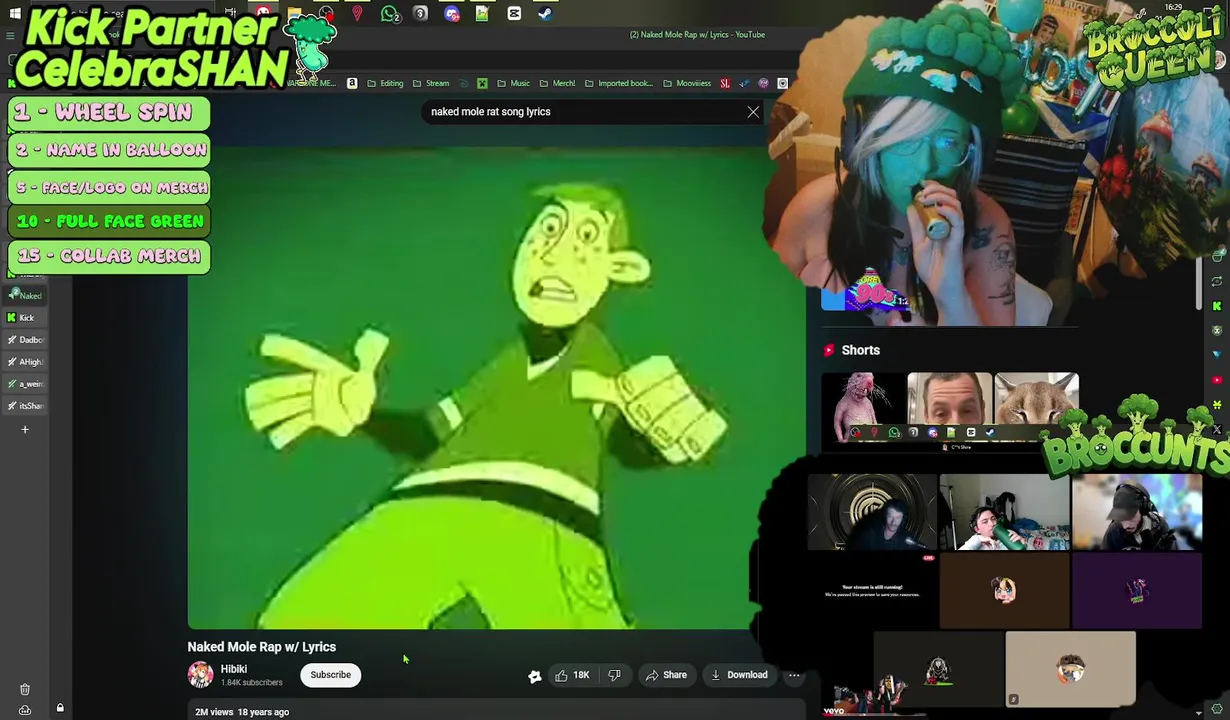Open the Stream bookmarks folder
1230x720 pixels.
(431, 83)
